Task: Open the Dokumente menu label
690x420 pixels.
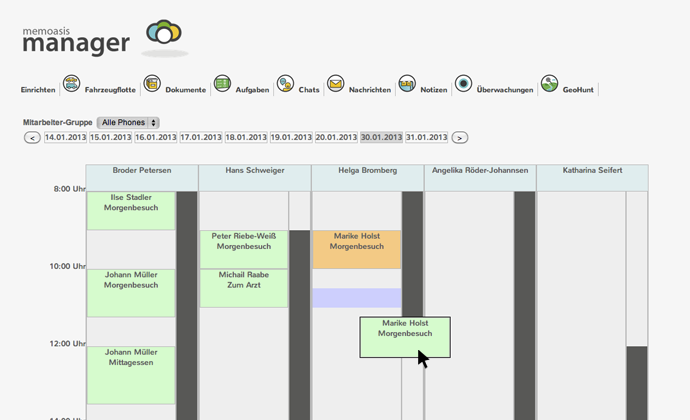Action: (x=186, y=90)
